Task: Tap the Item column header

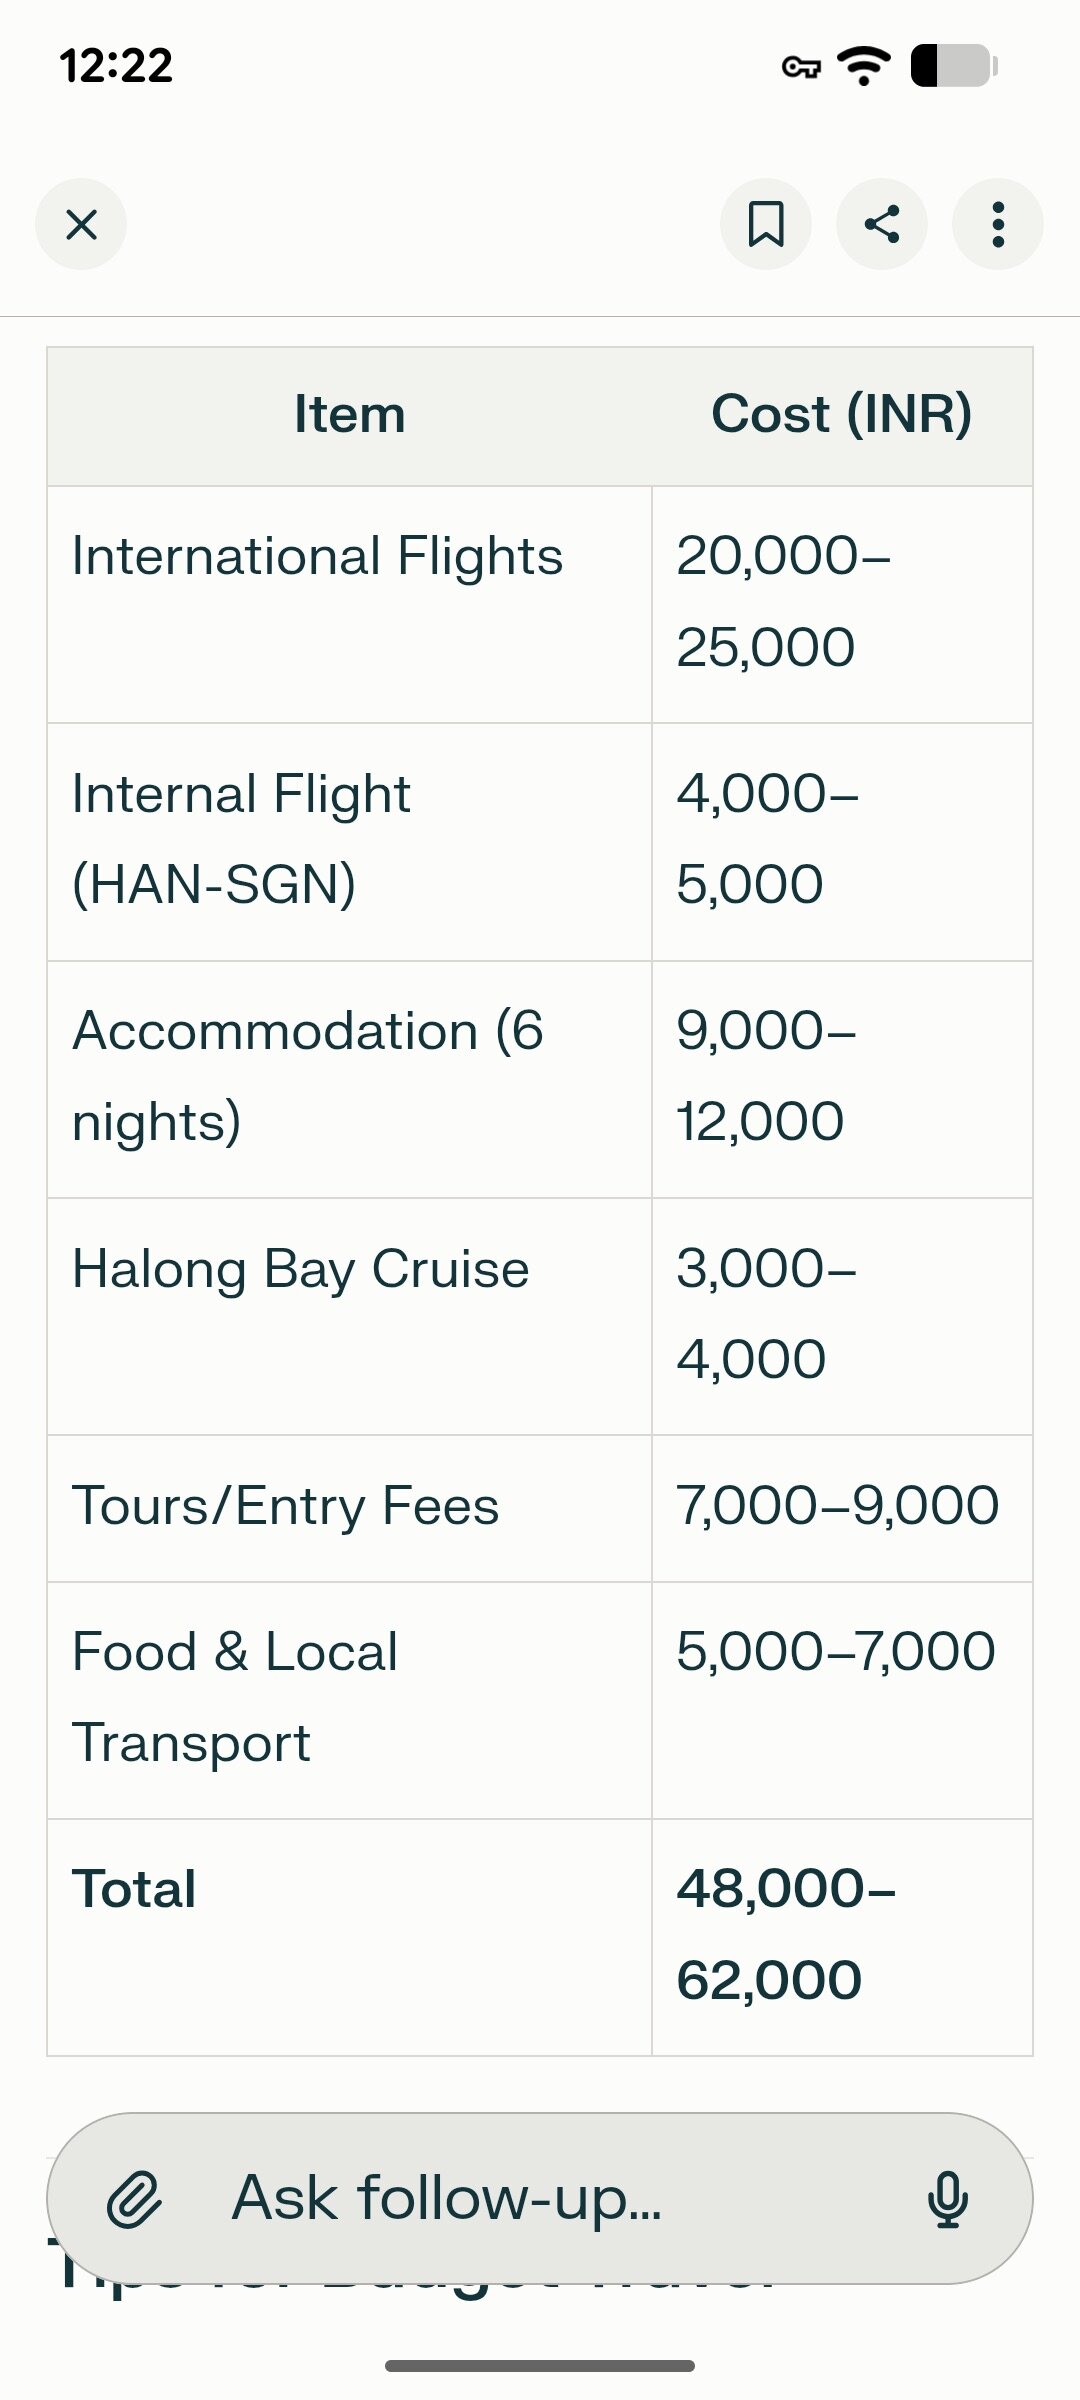Action: point(349,415)
